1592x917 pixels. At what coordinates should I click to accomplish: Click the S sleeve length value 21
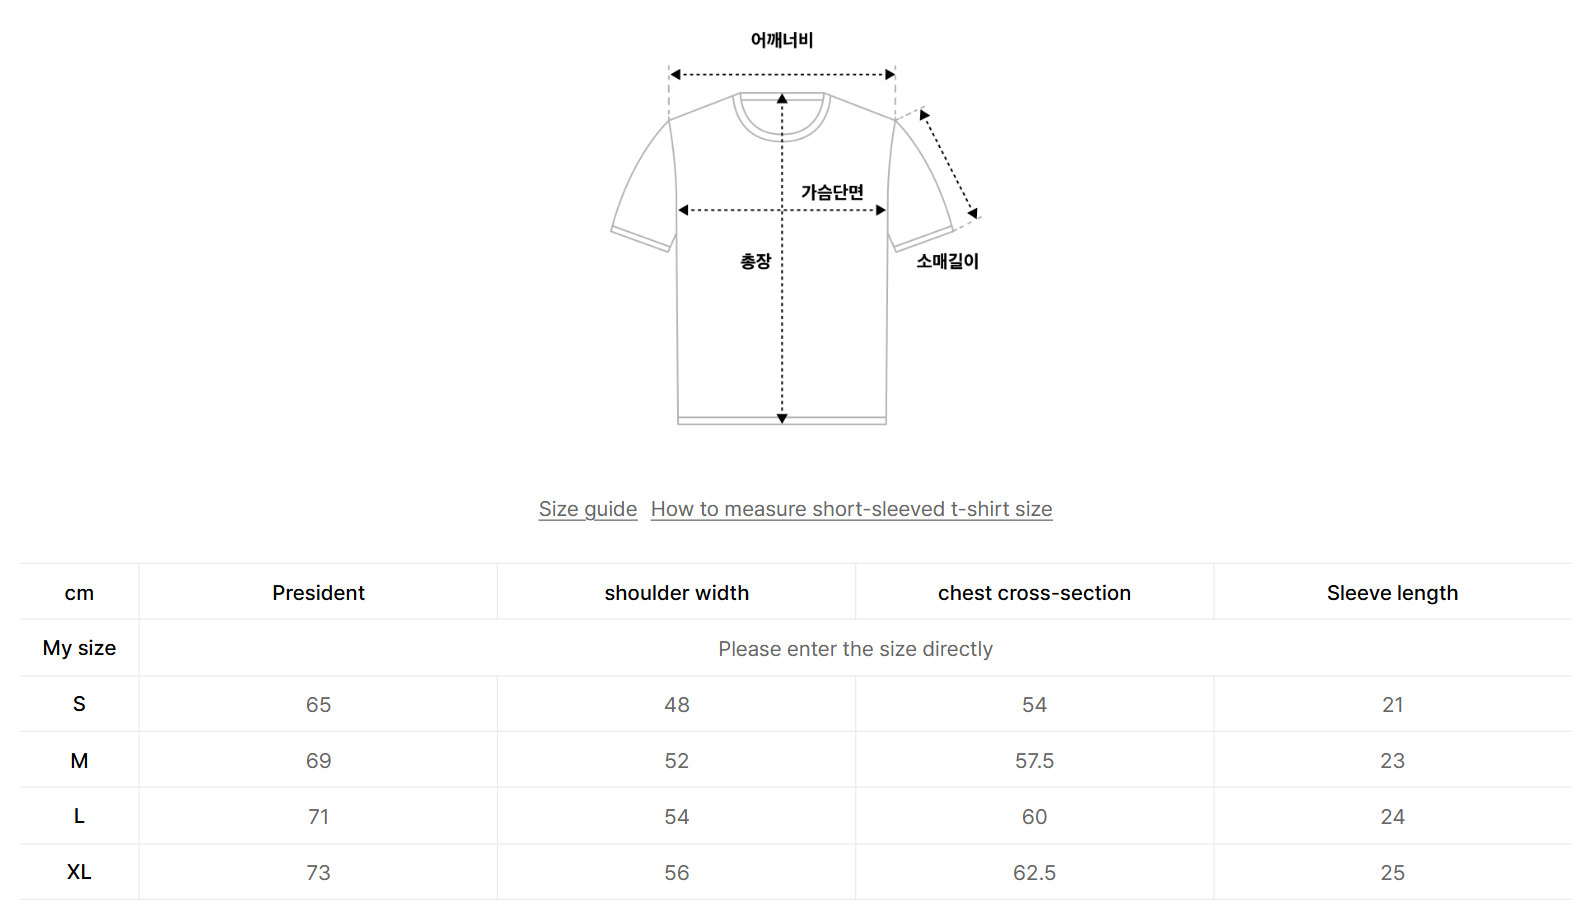1392,705
